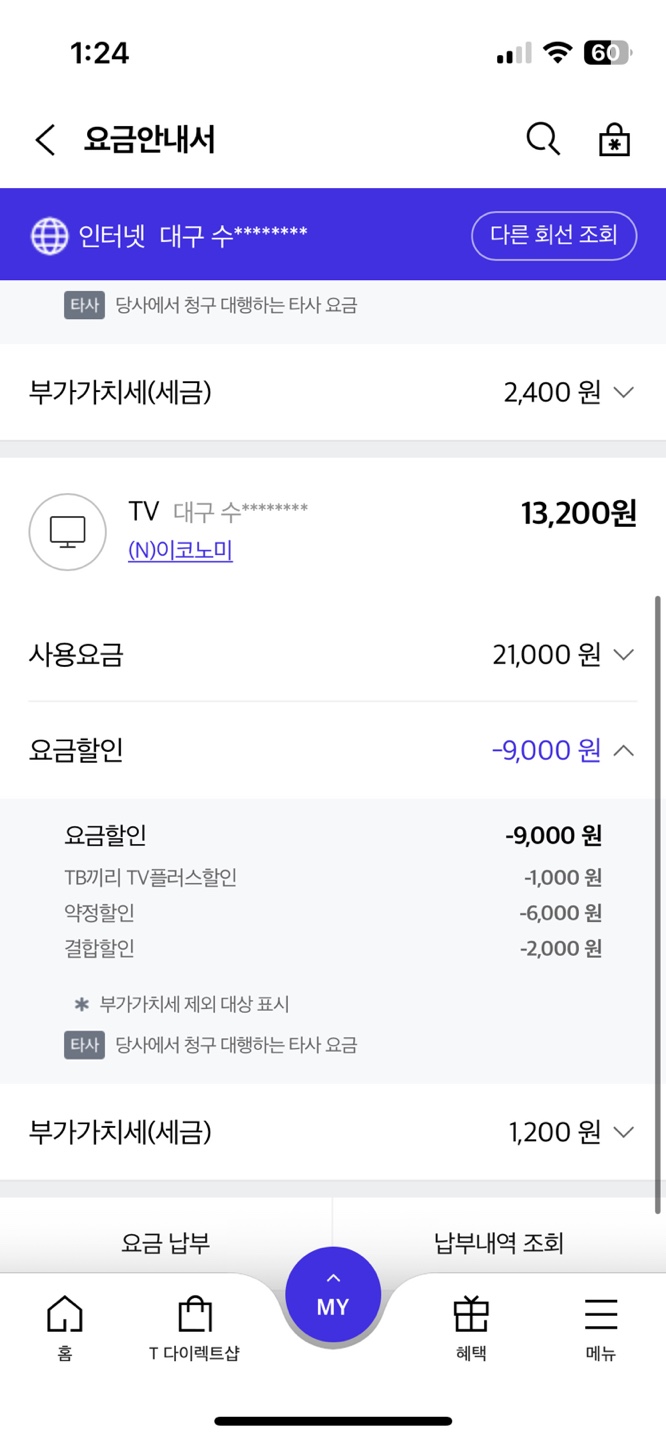Tap 다른 회선 조회 button
Image resolution: width=666 pixels, height=1440 pixels.
[x=554, y=236]
